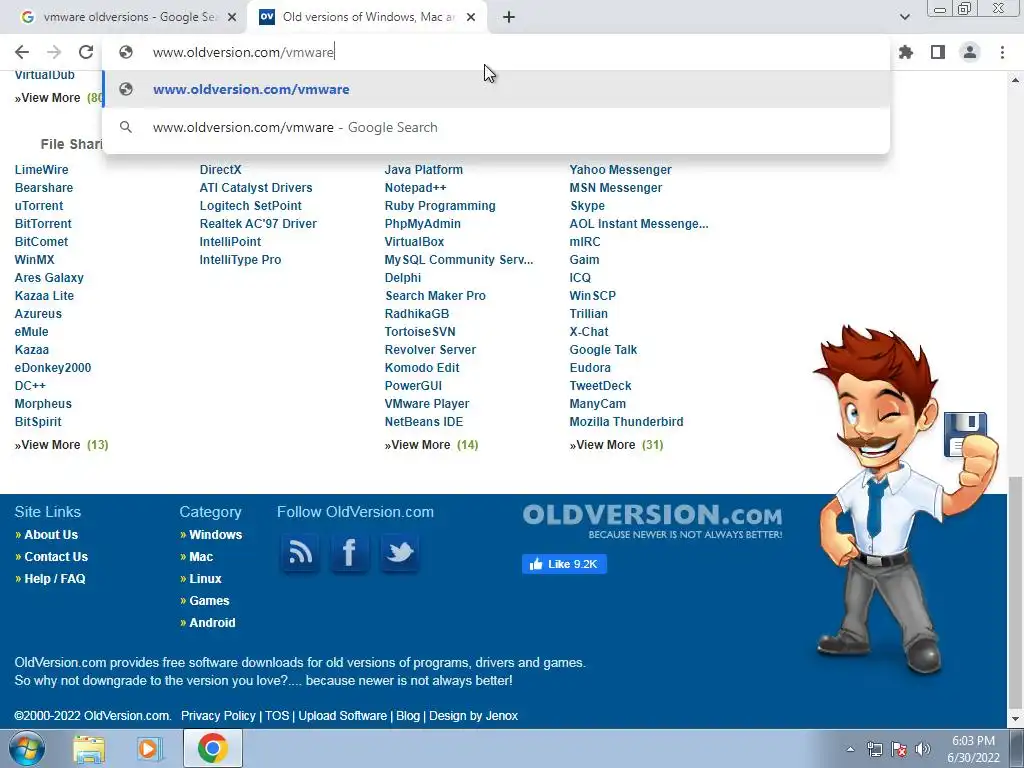This screenshot has height=768, width=1024.
Task: Reload the current page
Action: coord(86,52)
